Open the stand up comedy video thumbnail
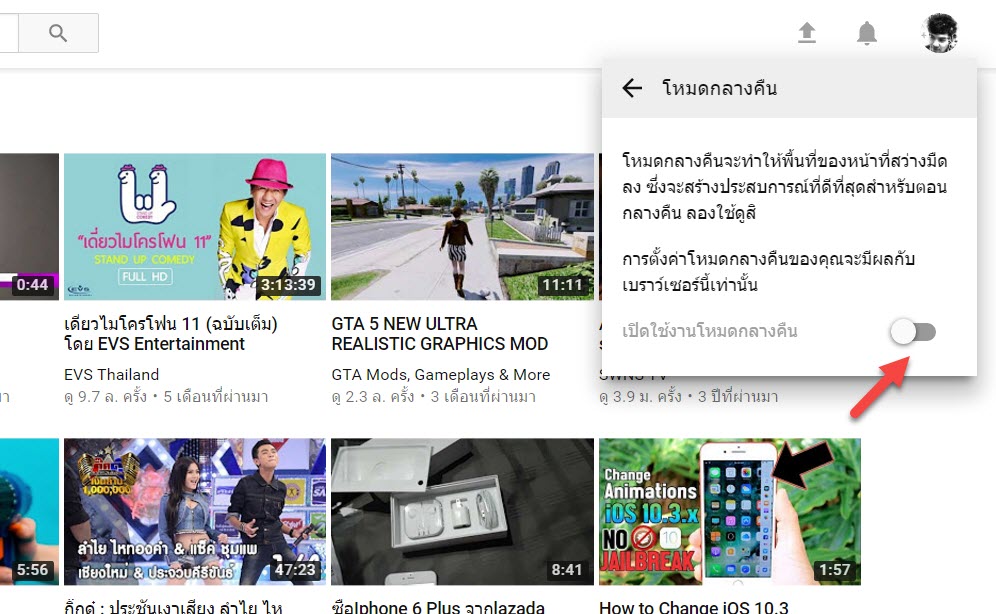Viewport: 996px width, 614px height. pyautogui.click(x=195, y=226)
